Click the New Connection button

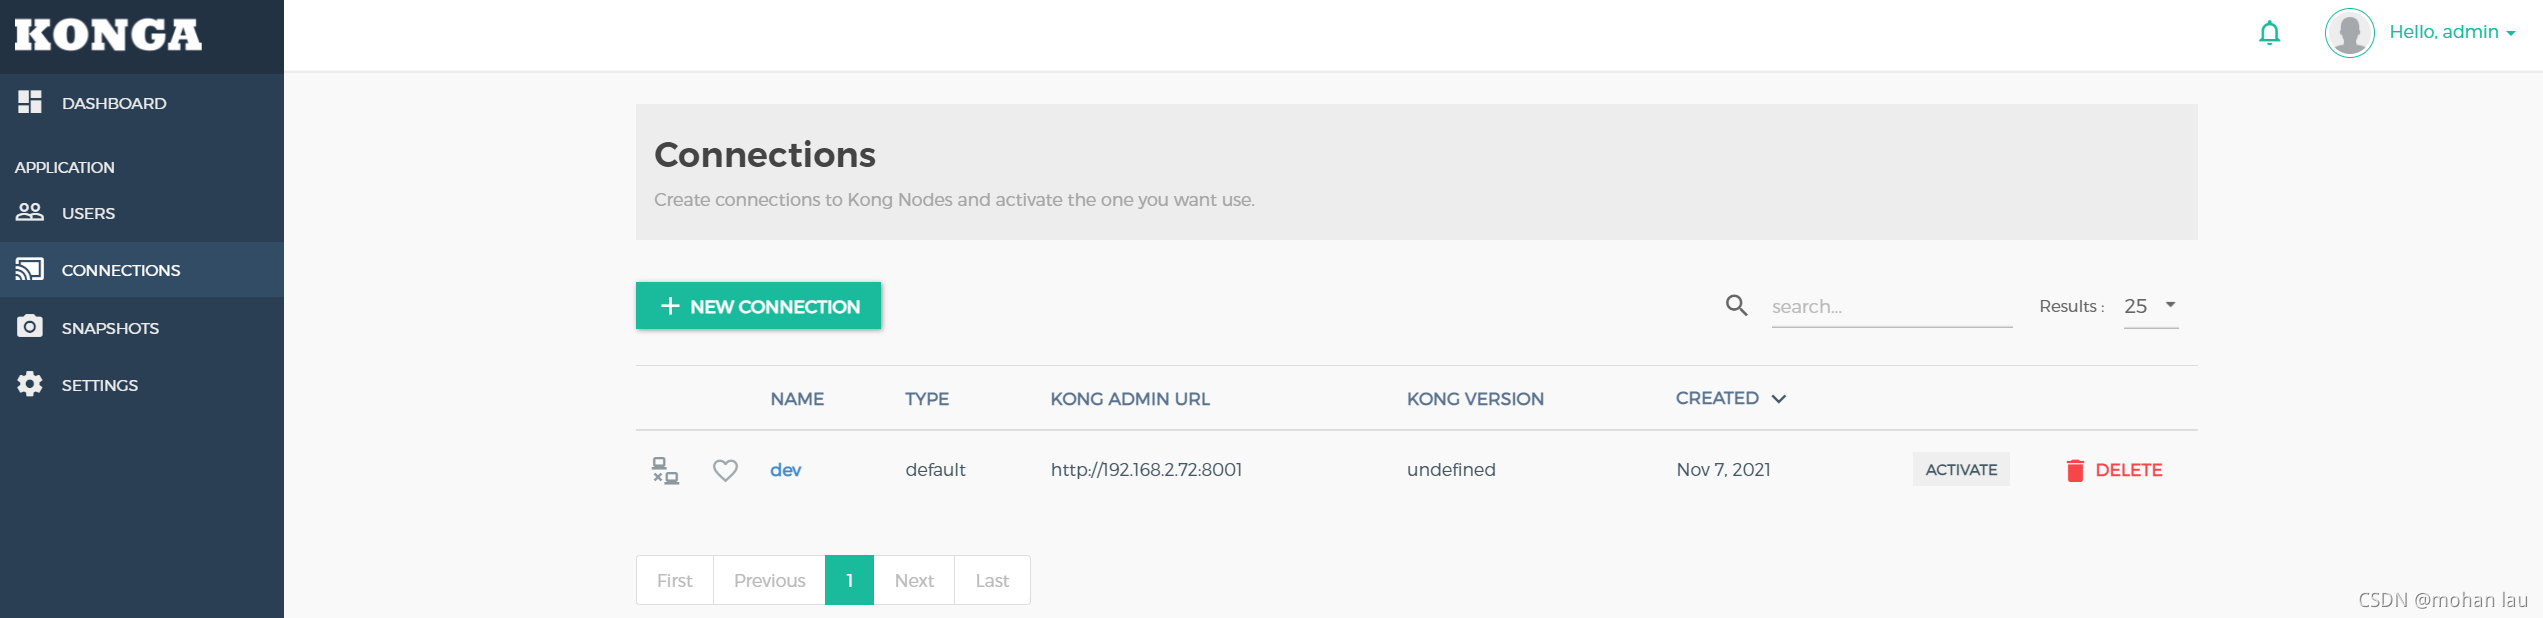[758, 306]
